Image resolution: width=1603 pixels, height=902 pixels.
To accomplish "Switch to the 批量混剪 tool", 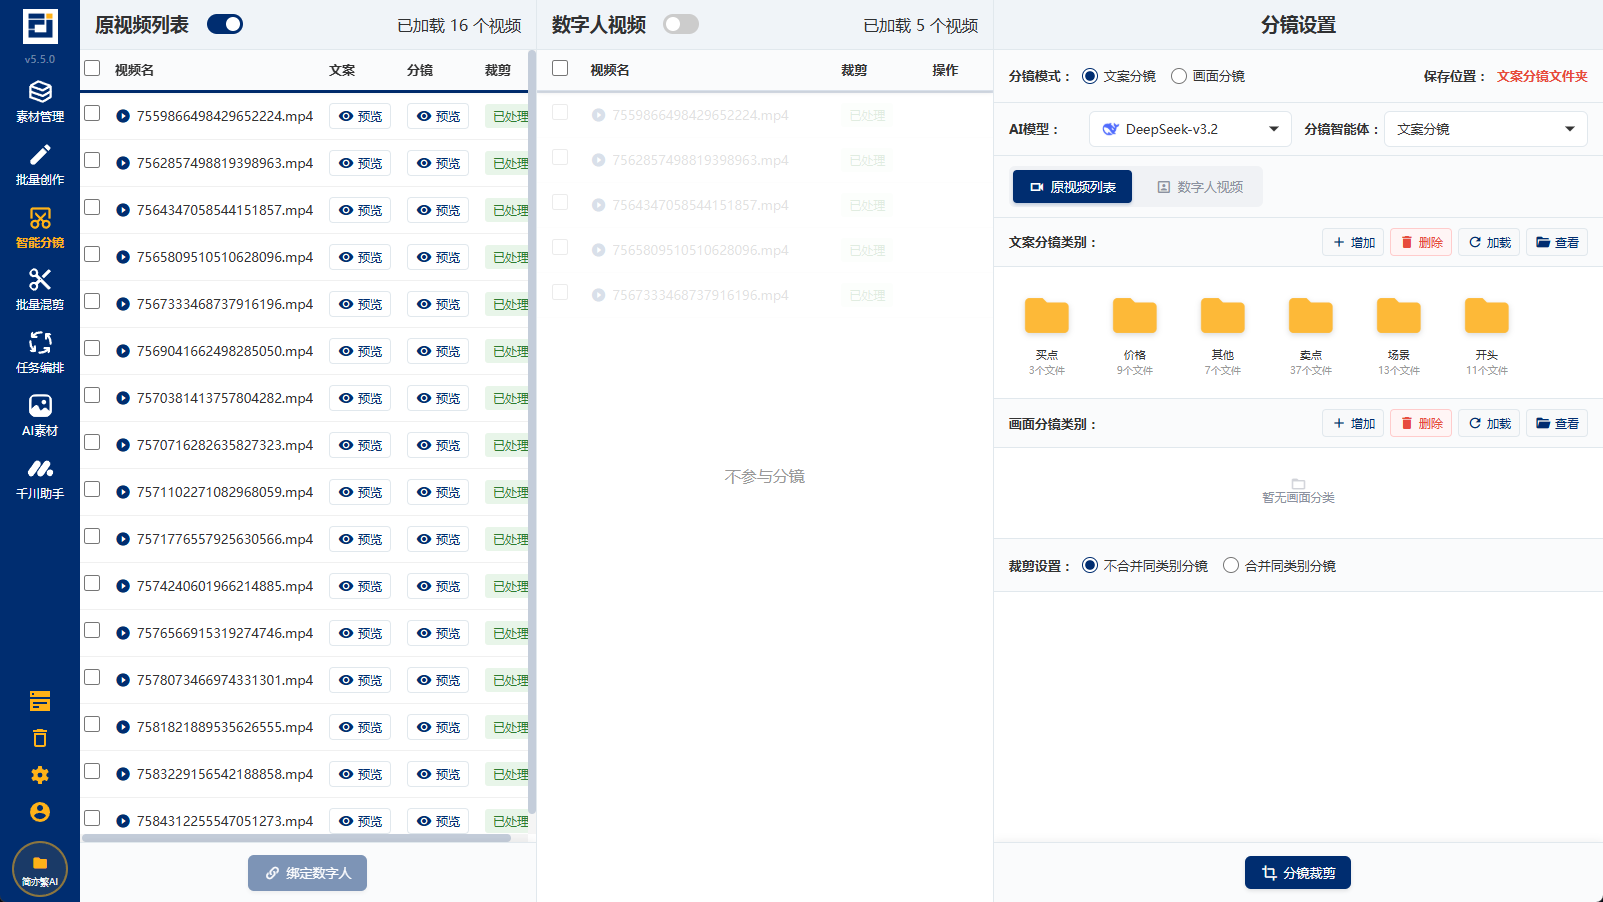I will point(39,285).
